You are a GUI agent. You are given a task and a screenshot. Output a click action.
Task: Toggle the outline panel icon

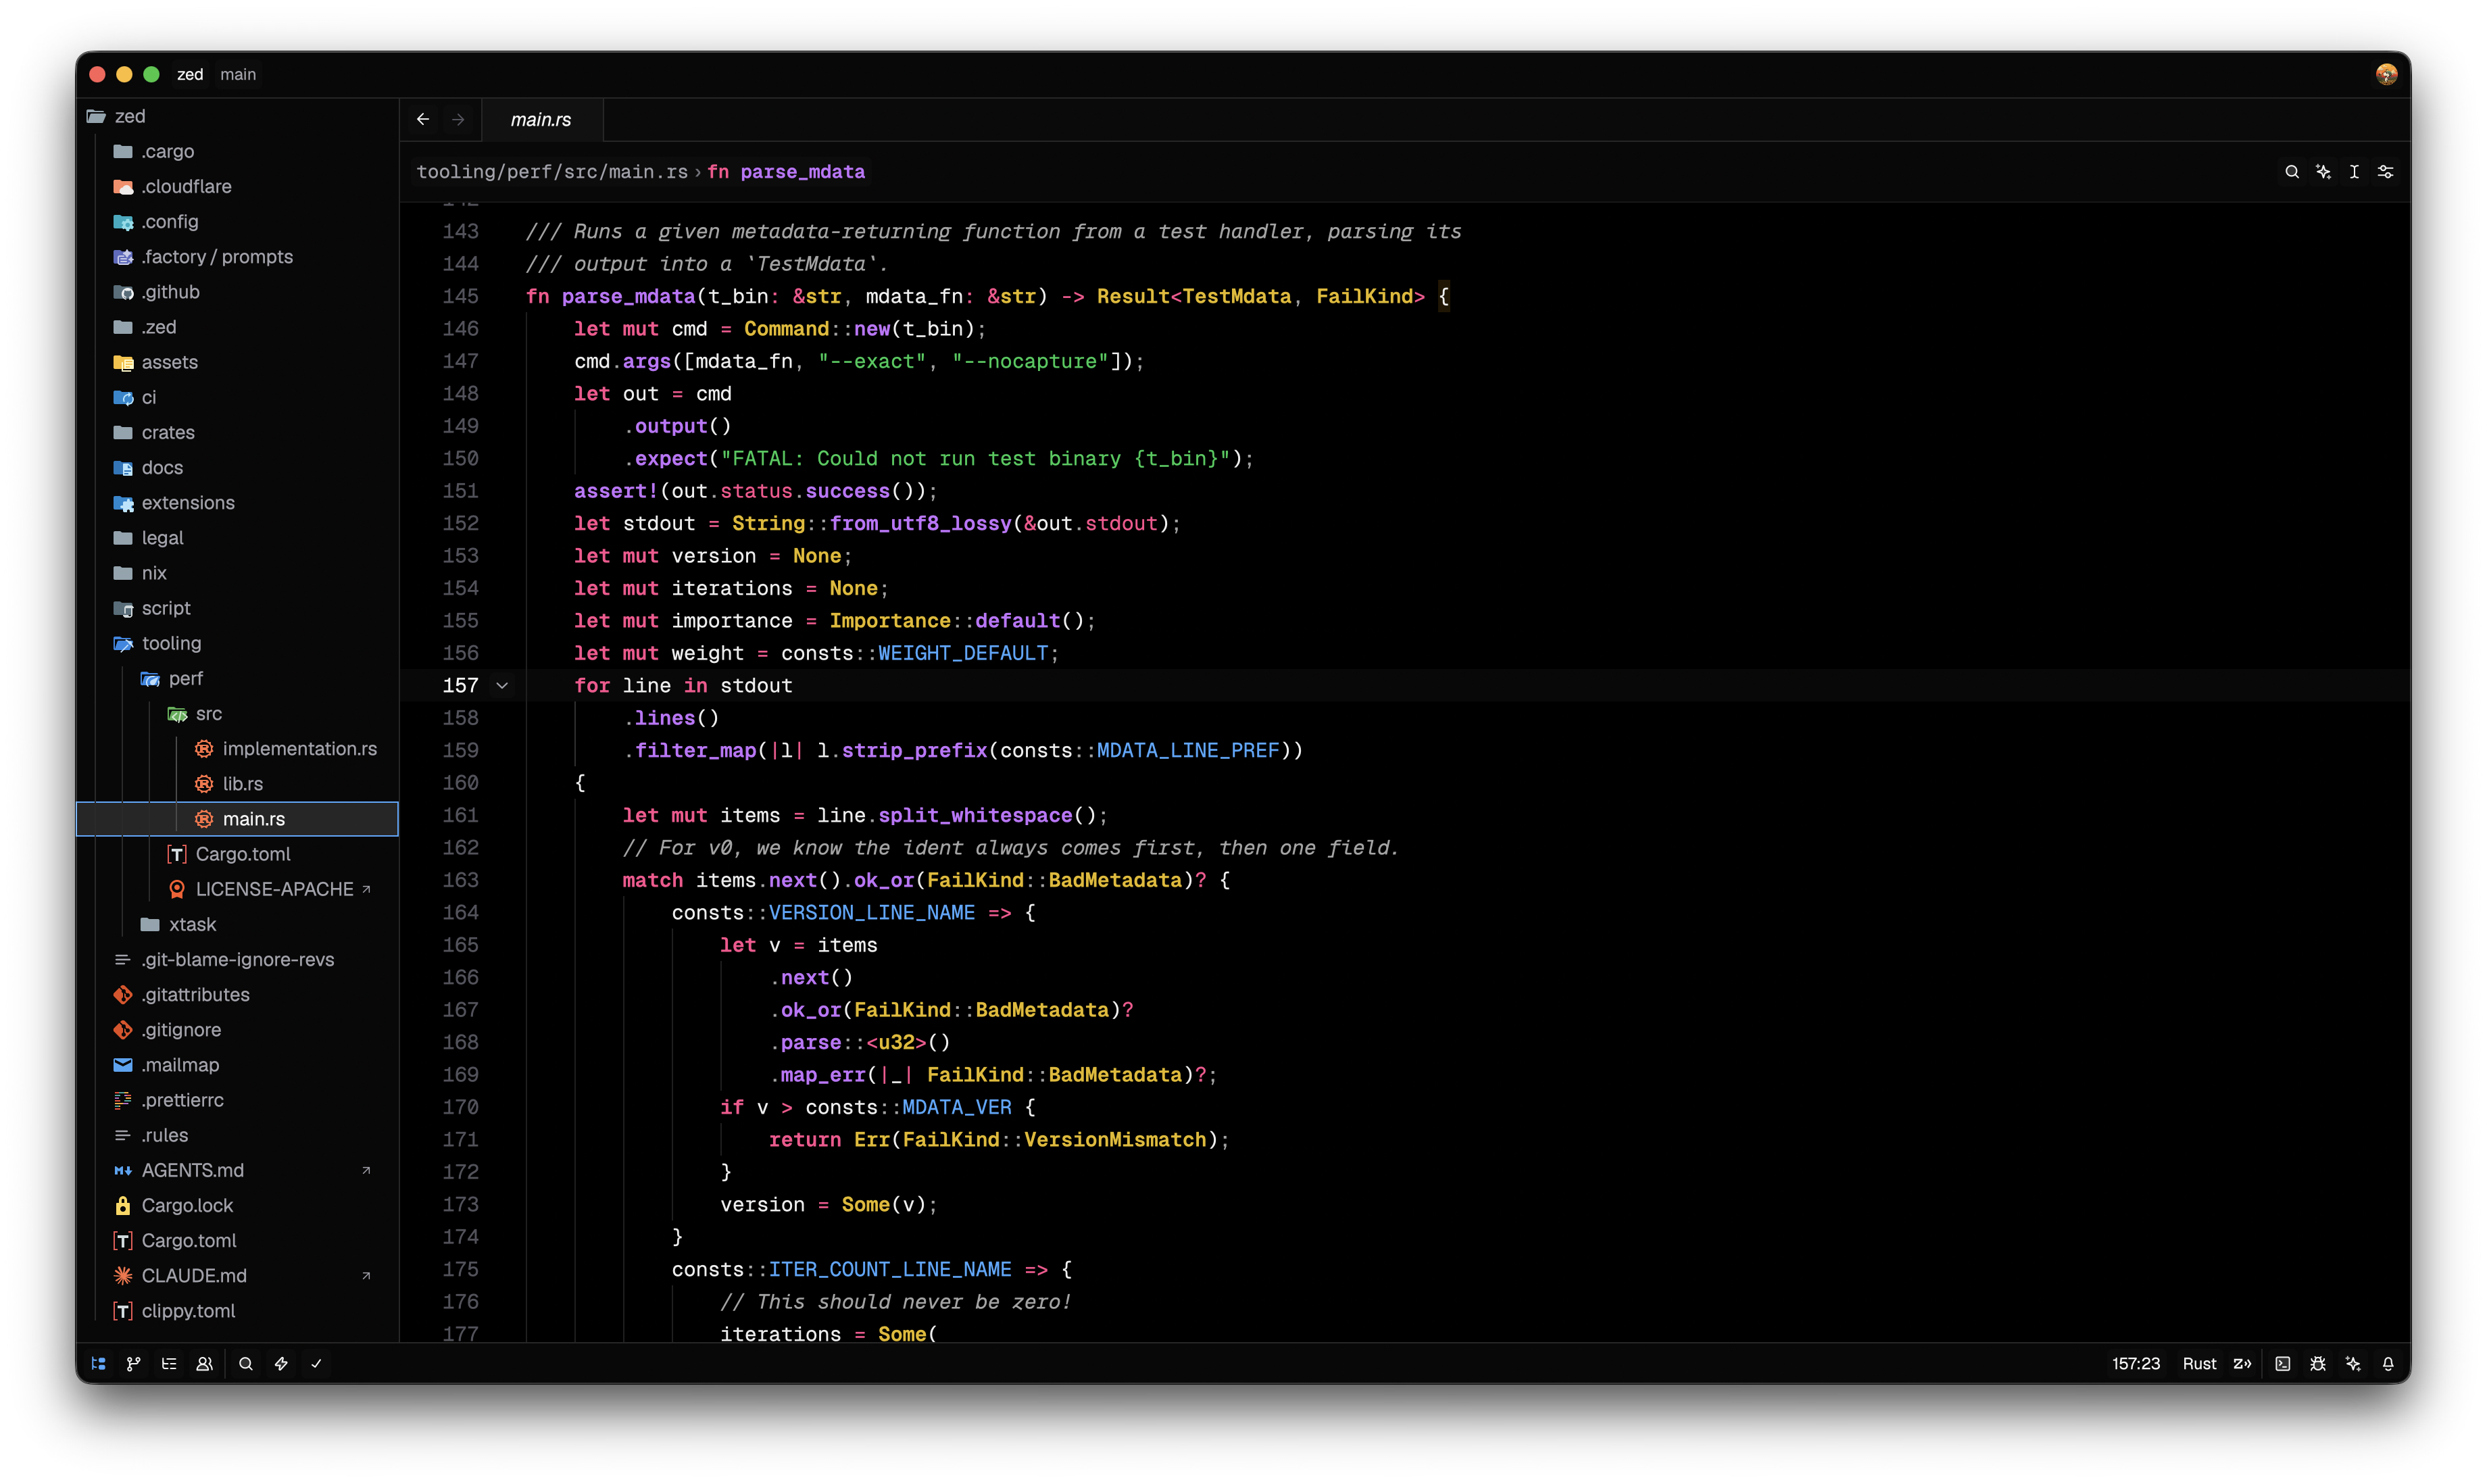click(x=169, y=1363)
